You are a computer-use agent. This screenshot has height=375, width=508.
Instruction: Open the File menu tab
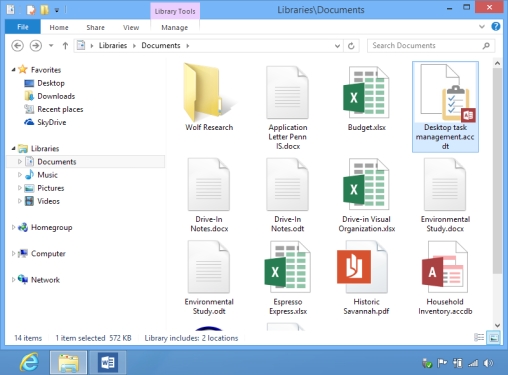(23, 27)
